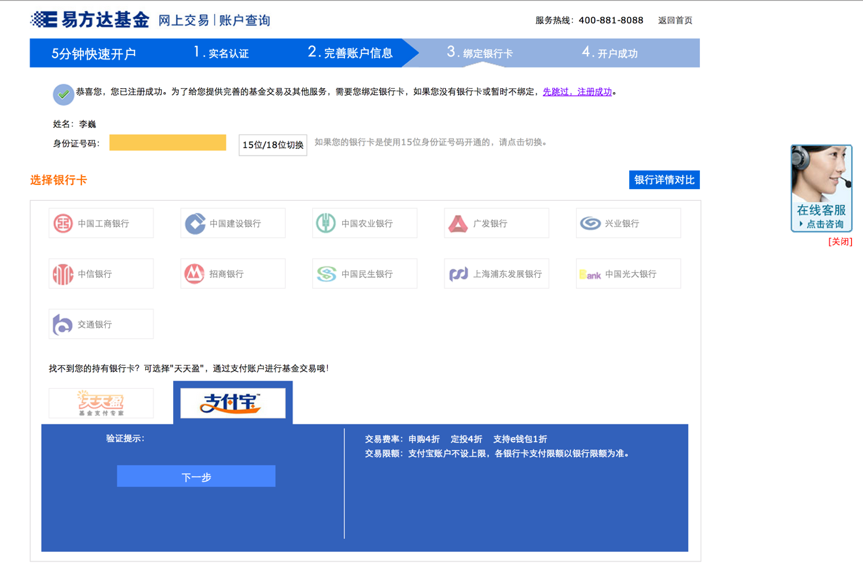The width and height of the screenshot is (863, 565).
Task: Go to step 4. 开户成功
Action: (x=610, y=53)
